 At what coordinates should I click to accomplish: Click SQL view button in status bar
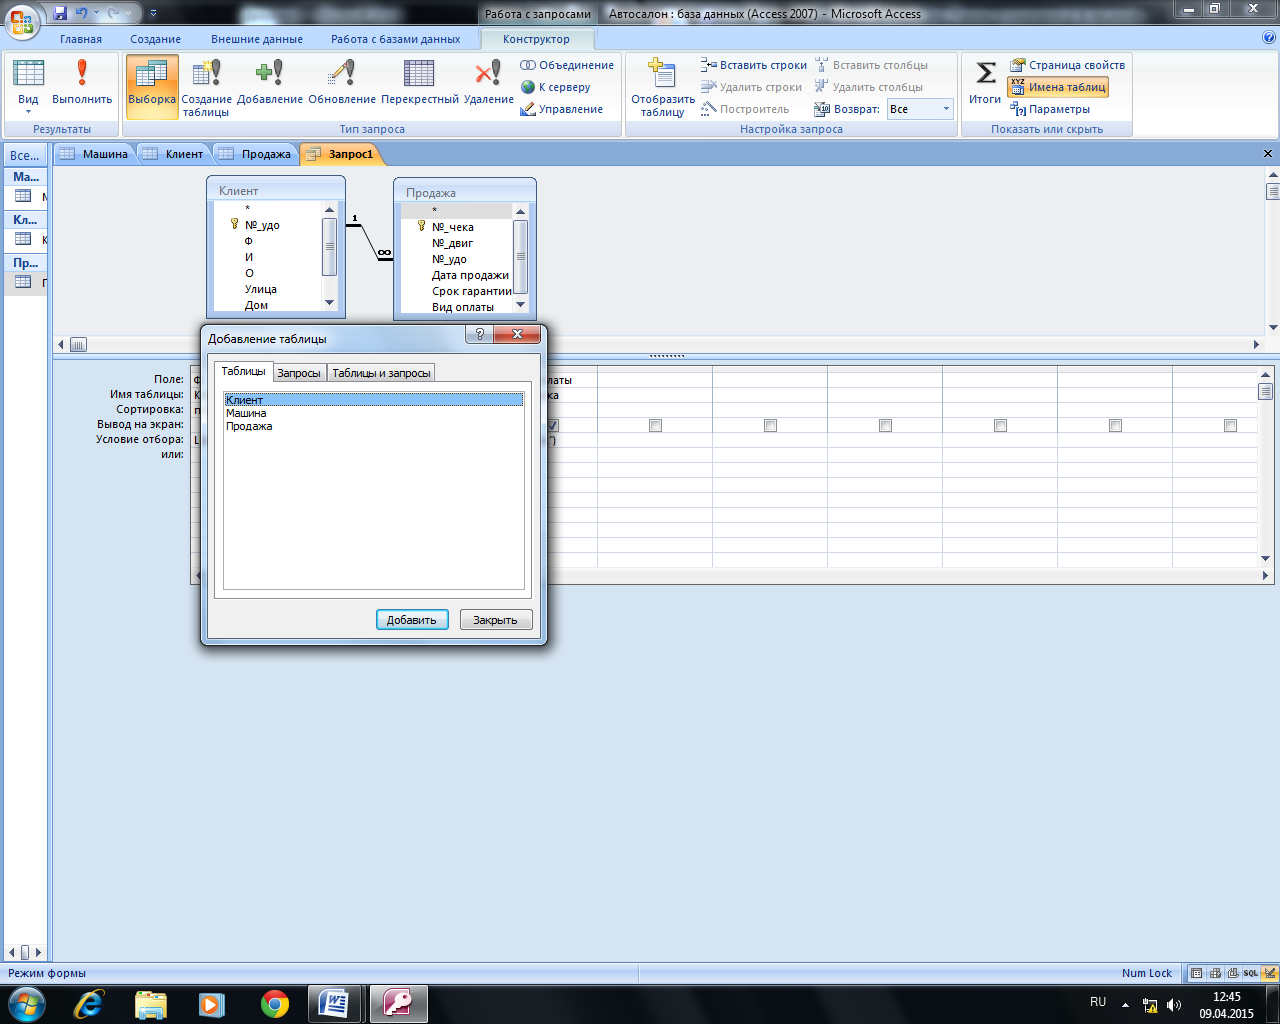tap(1250, 973)
